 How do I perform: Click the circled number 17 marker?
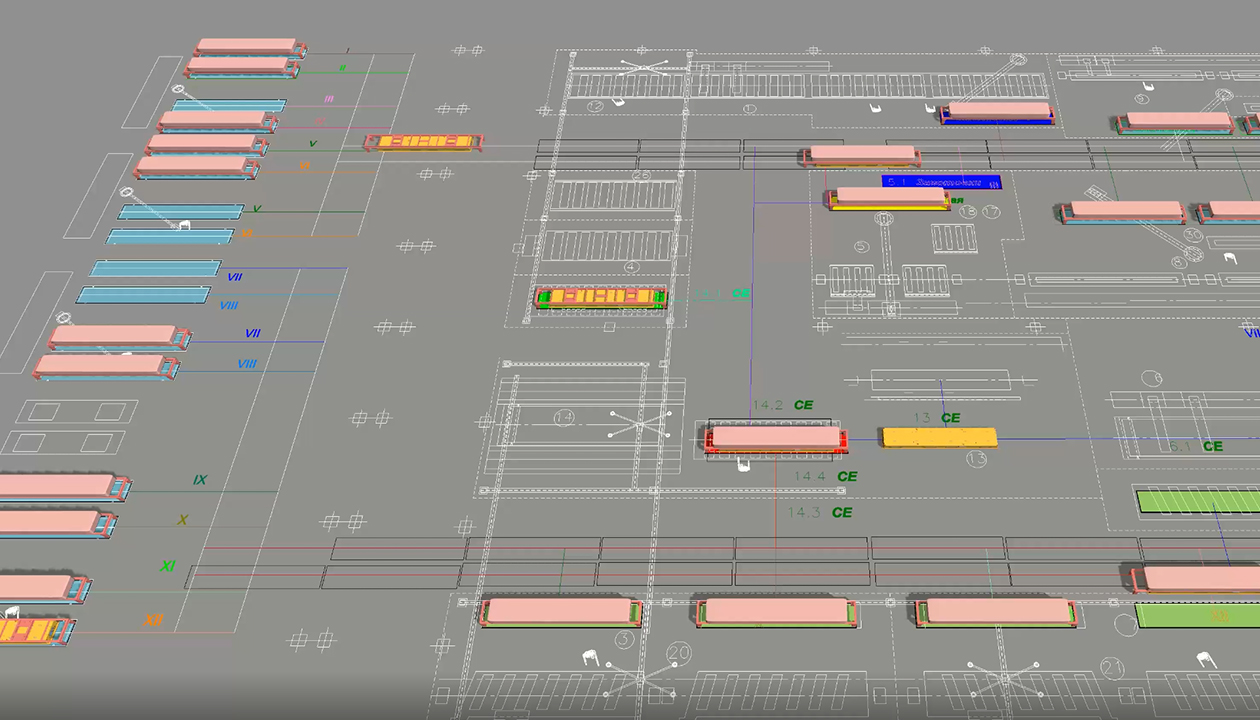point(991,212)
